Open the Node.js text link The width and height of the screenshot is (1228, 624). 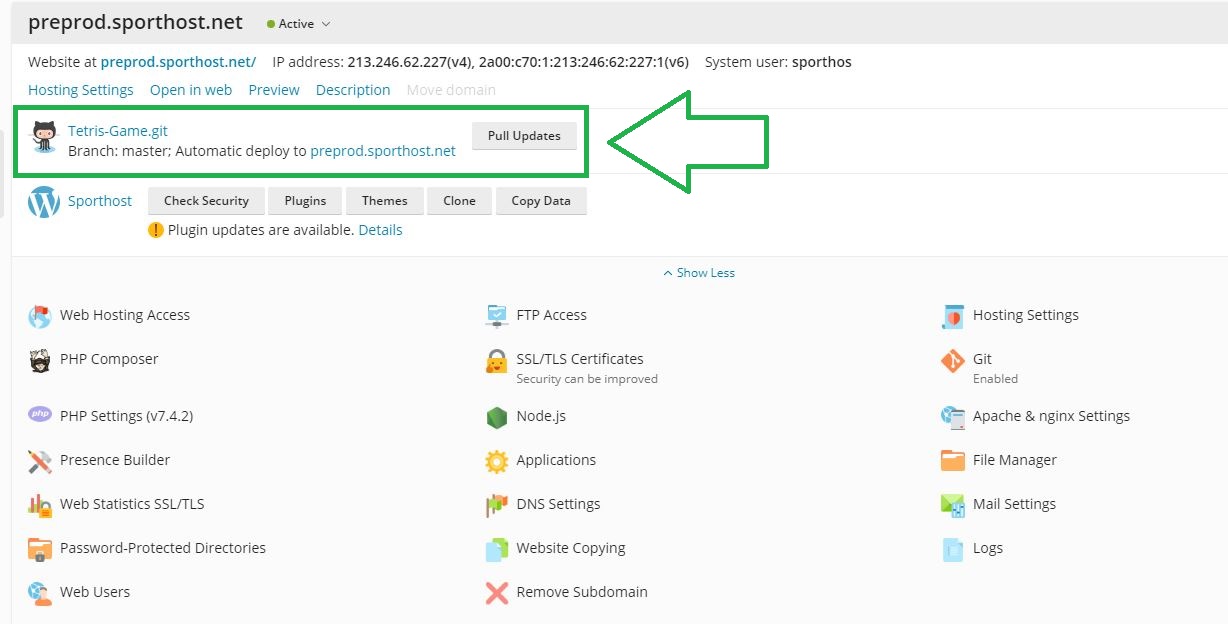pos(541,416)
